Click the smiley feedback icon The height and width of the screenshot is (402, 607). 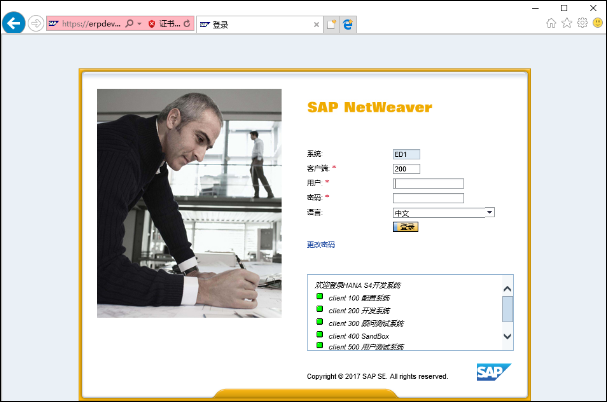coord(598,23)
